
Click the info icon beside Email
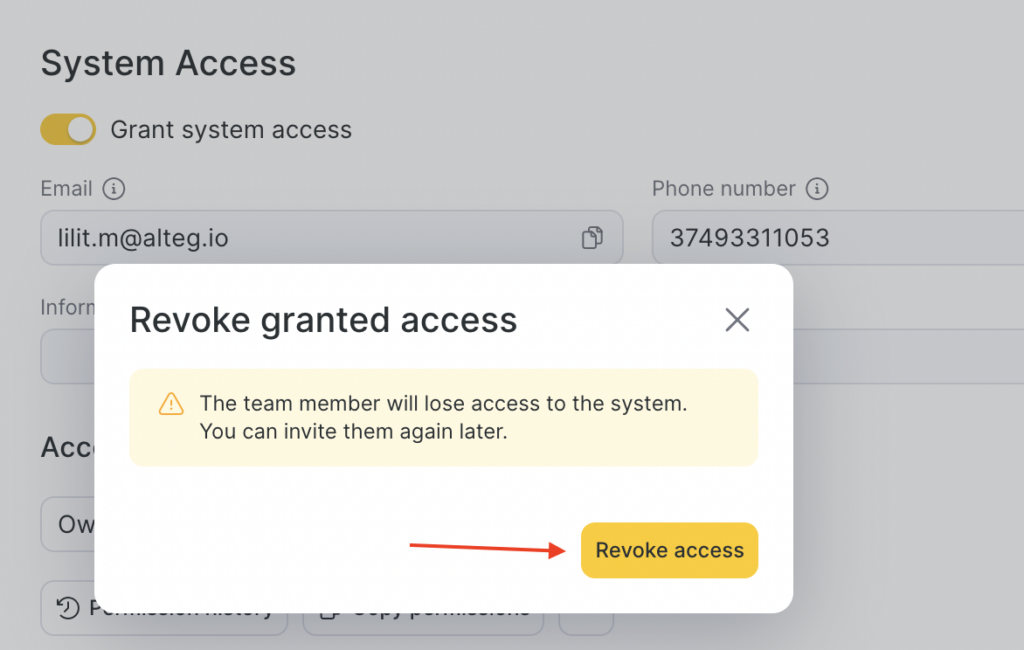click(x=114, y=189)
